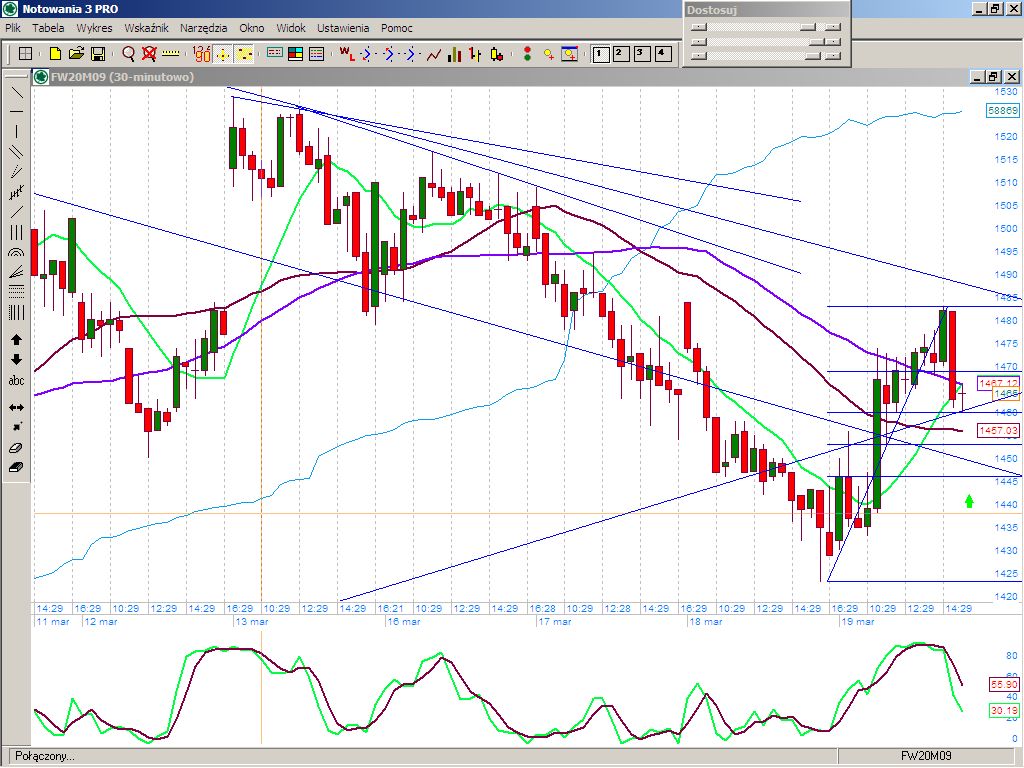Select the magnifier zoom tool
This screenshot has height=768, width=1024.
coord(128,54)
